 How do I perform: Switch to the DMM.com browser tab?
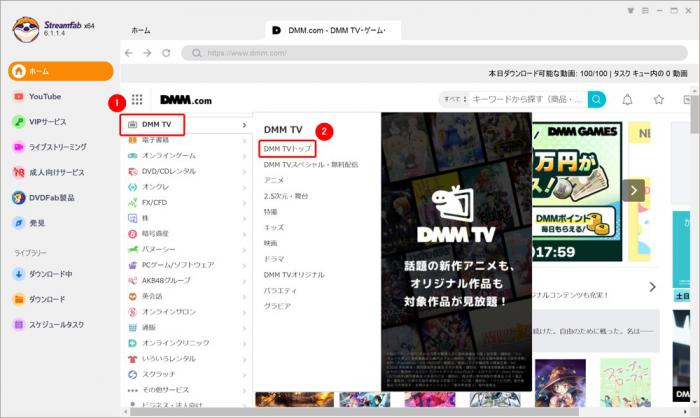[x=333, y=30]
